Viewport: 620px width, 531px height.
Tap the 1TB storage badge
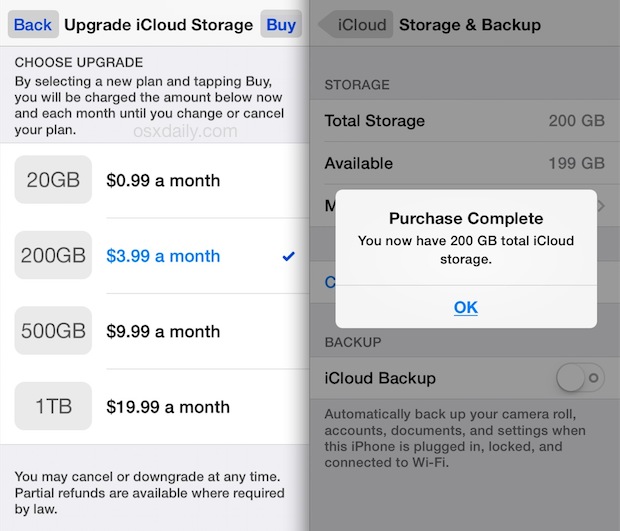point(53,407)
